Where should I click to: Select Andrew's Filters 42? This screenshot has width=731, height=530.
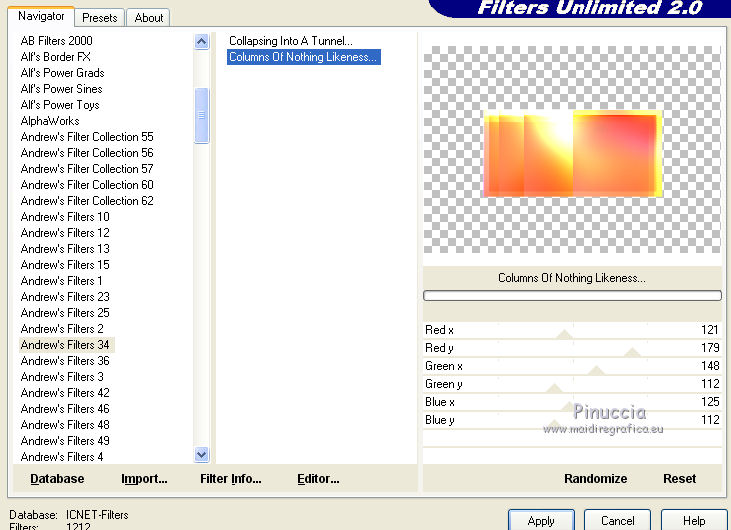[65, 393]
